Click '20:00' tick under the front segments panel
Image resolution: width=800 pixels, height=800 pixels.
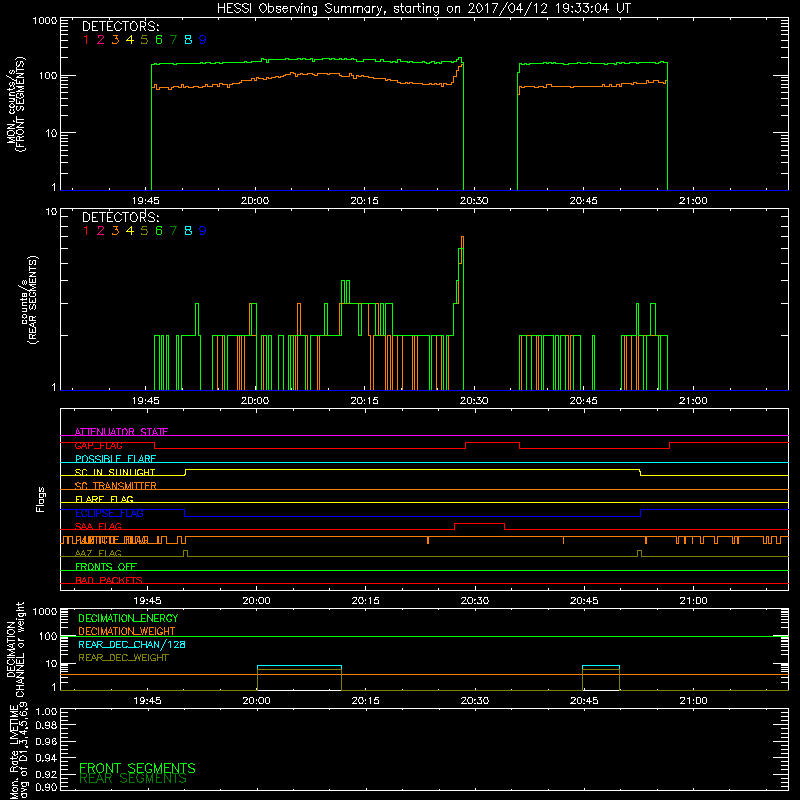click(x=255, y=201)
